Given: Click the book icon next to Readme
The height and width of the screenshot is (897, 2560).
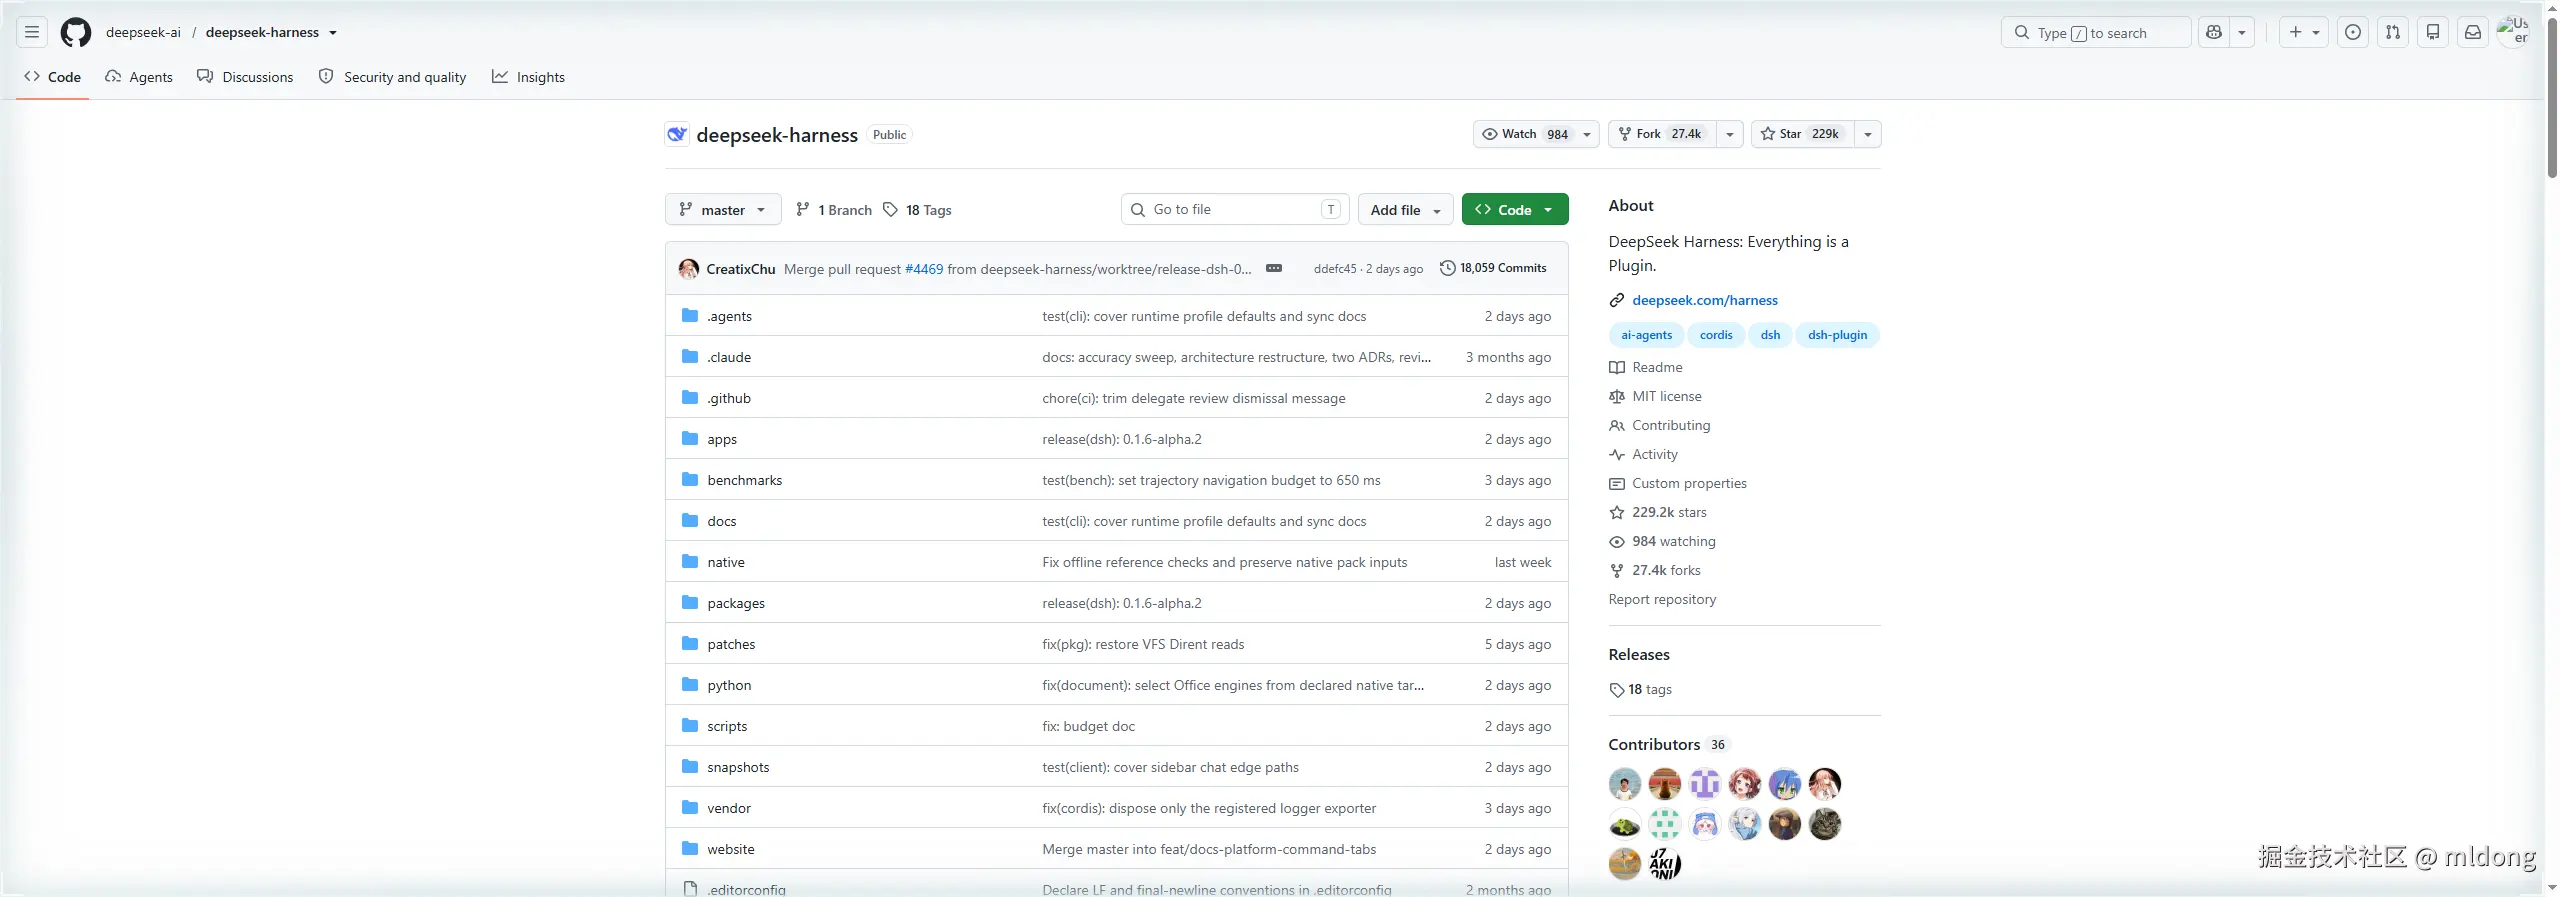Looking at the screenshot, I should coord(1617,368).
